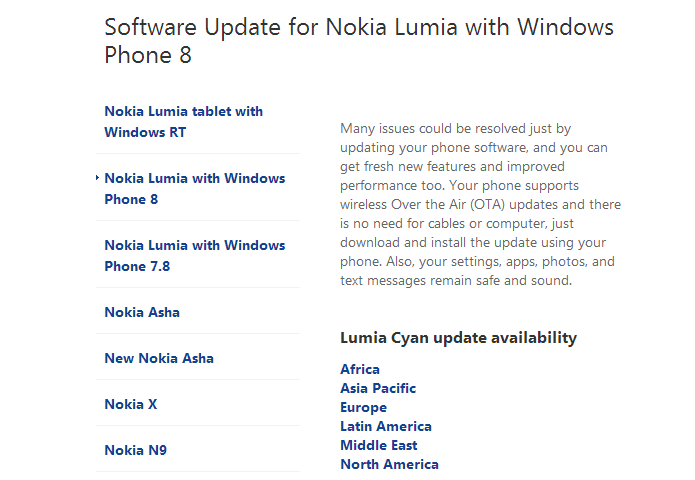Check Lumia Cyan availability in Europe
The image size is (695, 480).
[x=363, y=407]
